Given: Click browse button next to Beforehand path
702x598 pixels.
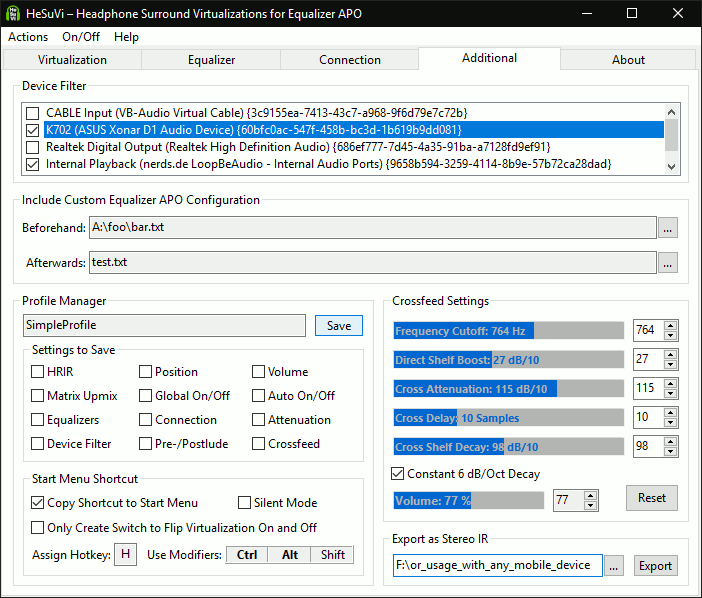Looking at the screenshot, I should [x=668, y=228].
